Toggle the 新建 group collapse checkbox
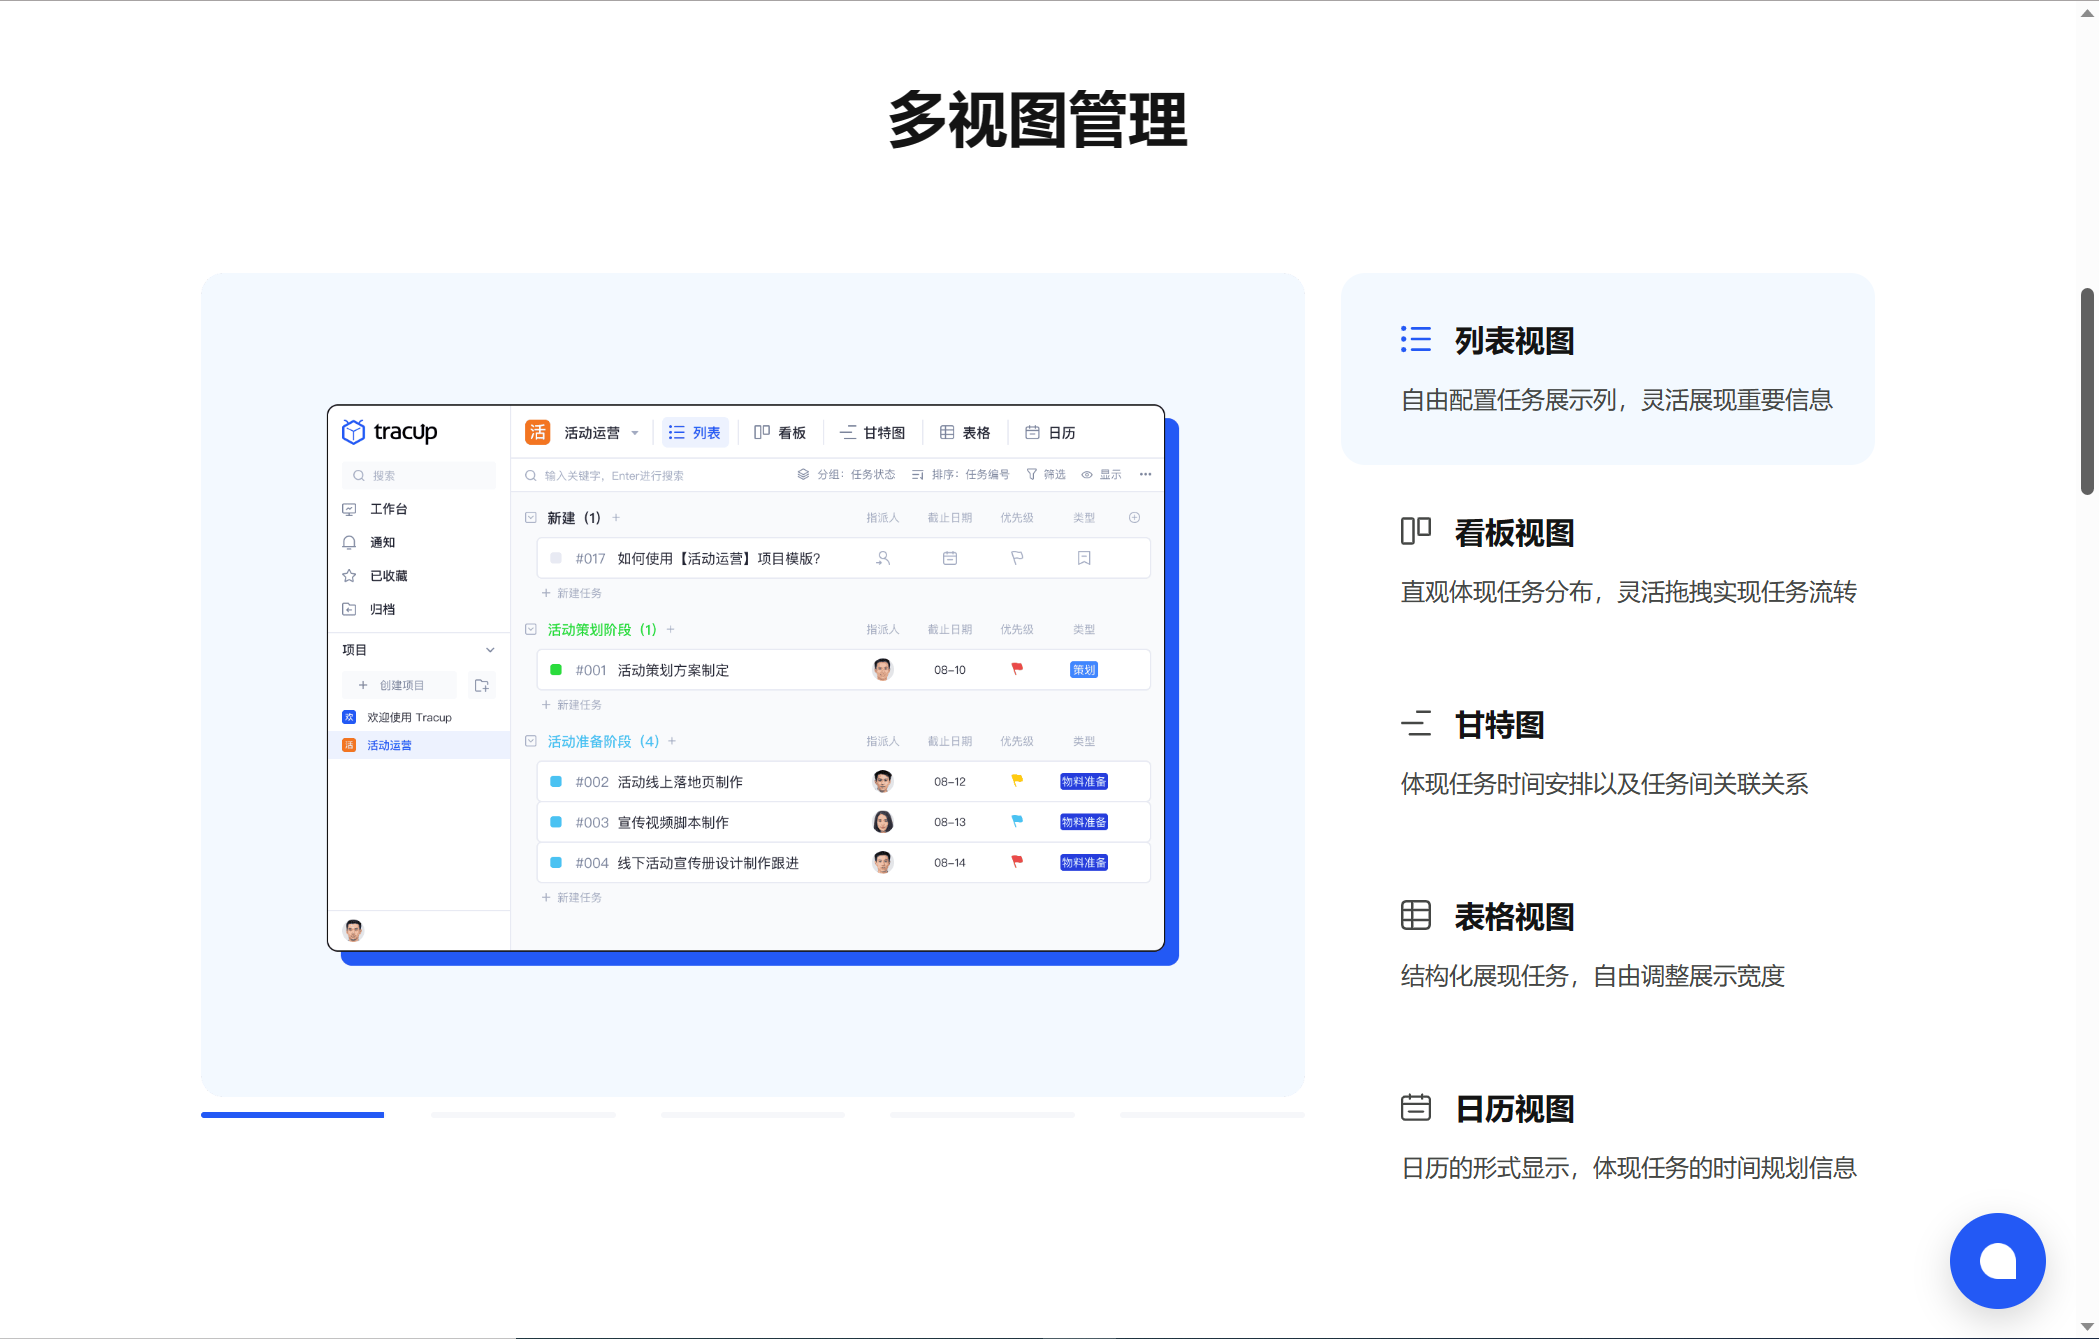Image resolution: width=2099 pixels, height=1339 pixels. pos(531,518)
